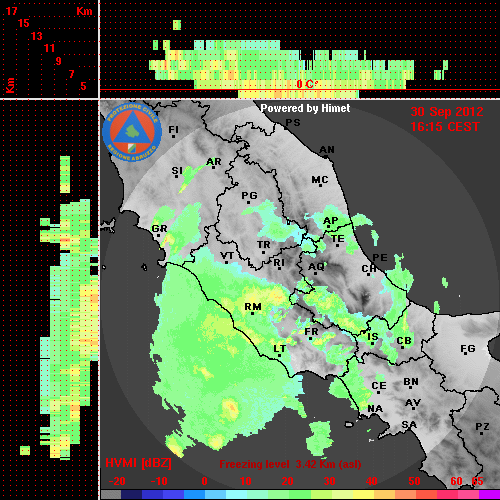This screenshot has height=500, width=500.
Task: Click the SA city label
Action: [409, 425]
